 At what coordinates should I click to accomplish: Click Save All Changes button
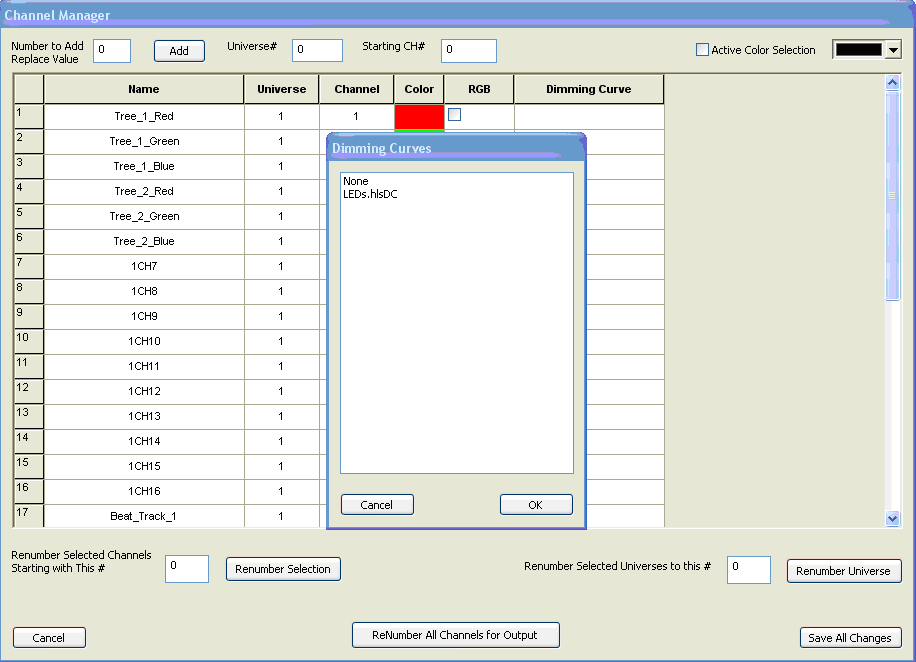click(x=851, y=637)
